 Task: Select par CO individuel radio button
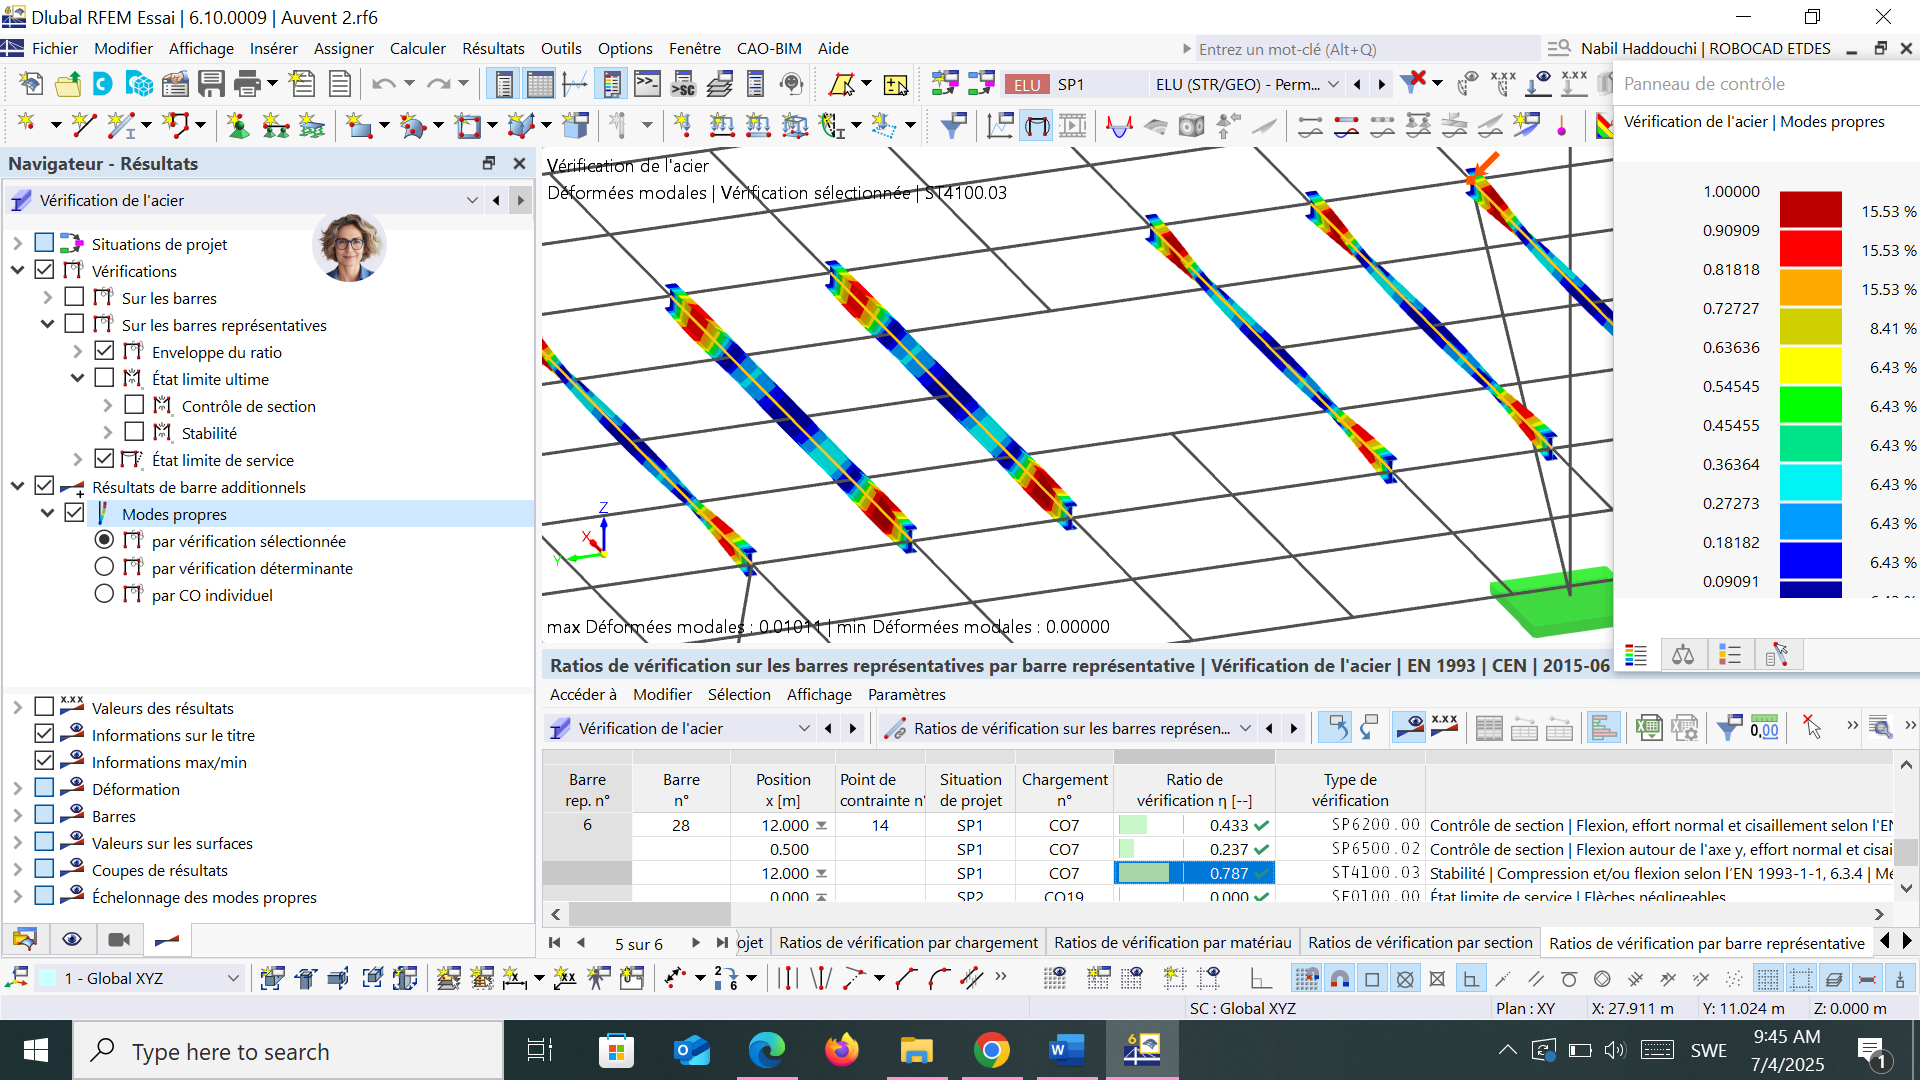[104, 594]
